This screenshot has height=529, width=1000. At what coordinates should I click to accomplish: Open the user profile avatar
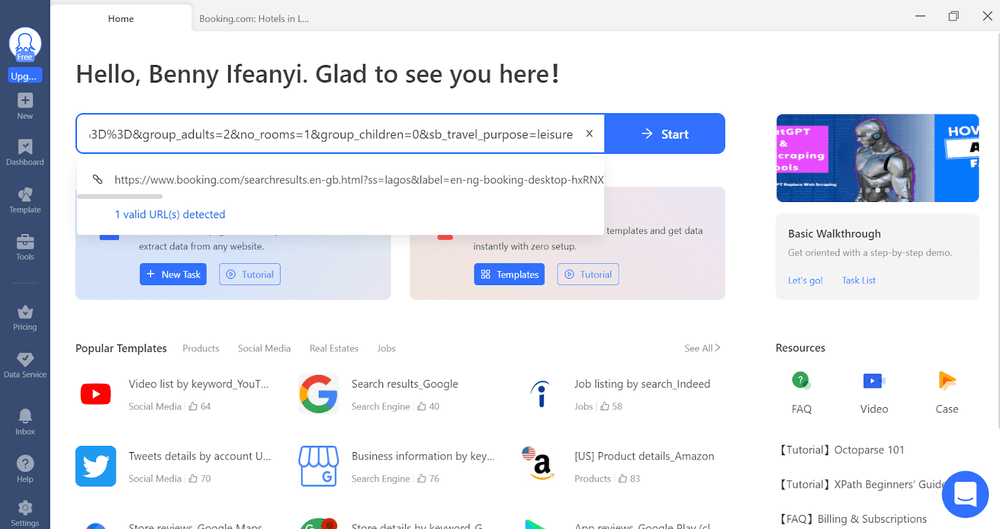pyautogui.click(x=25, y=44)
